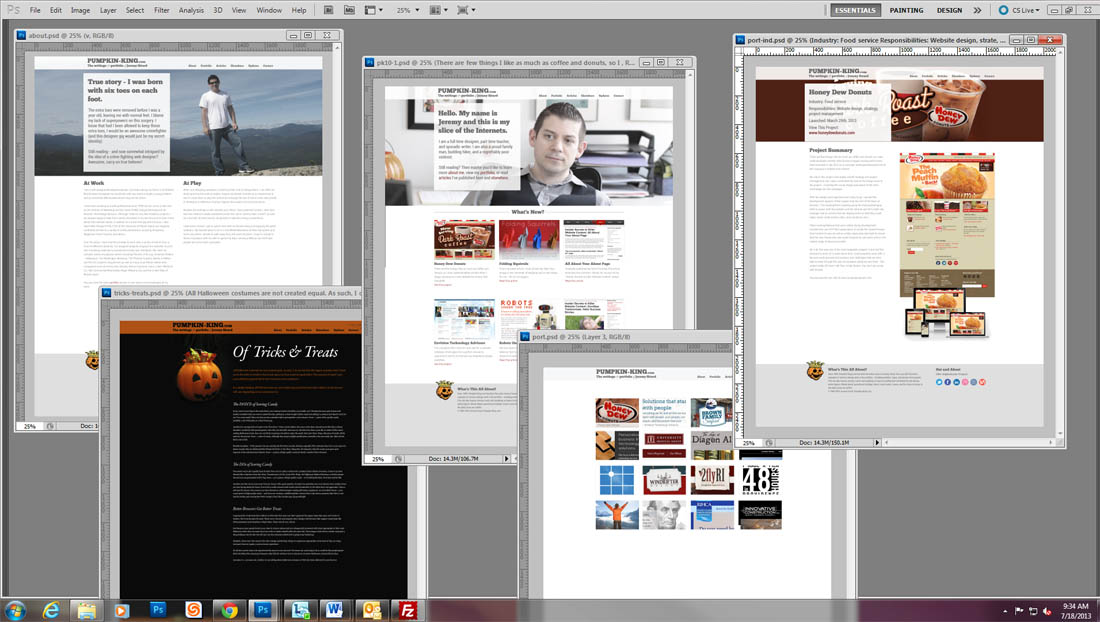Screen dimensions: 1100x622
Task: Open FileZilla from the taskbar
Action: pyautogui.click(x=407, y=610)
